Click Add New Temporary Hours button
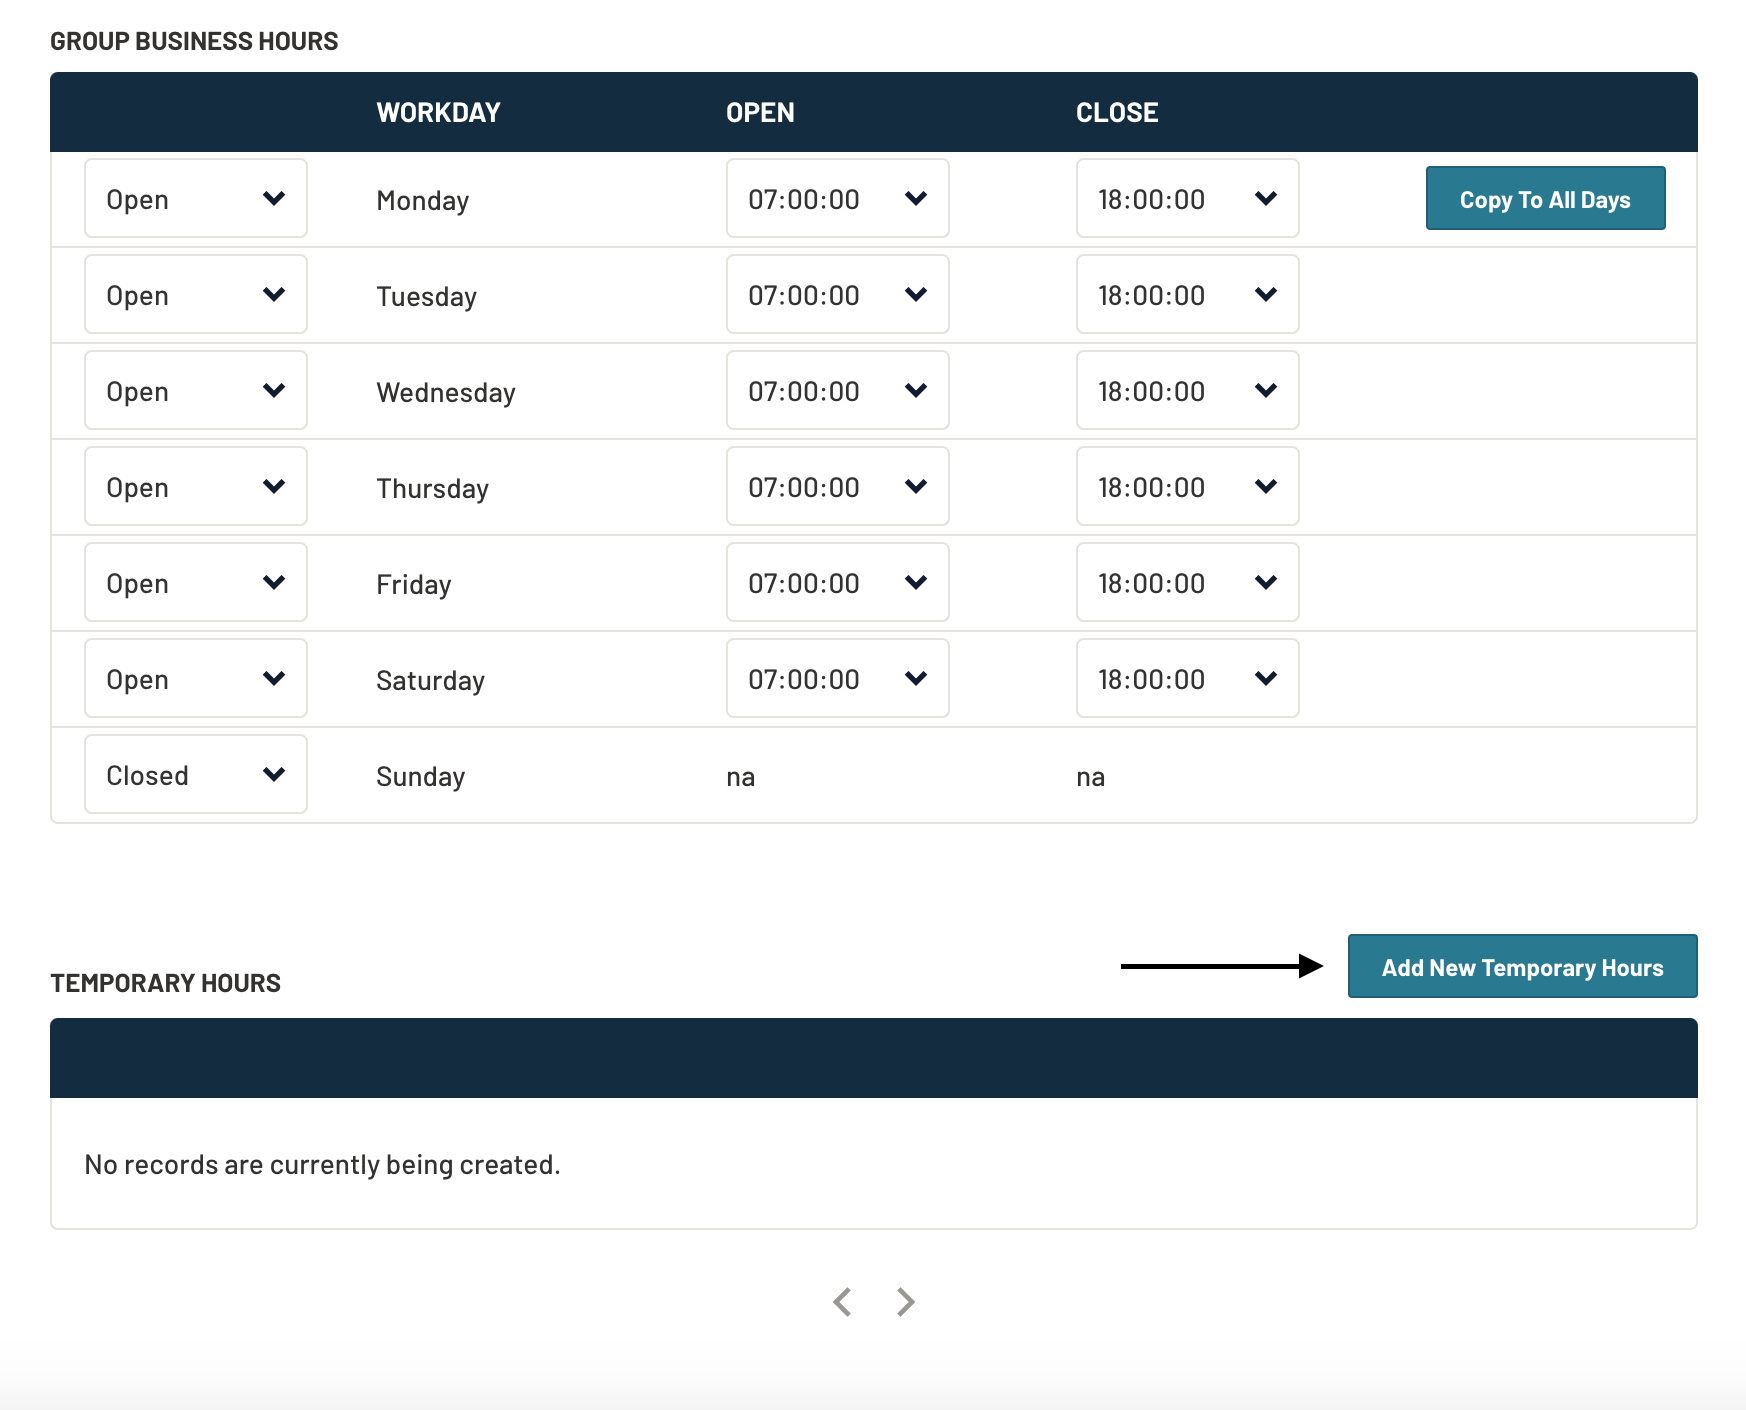 1521,967
